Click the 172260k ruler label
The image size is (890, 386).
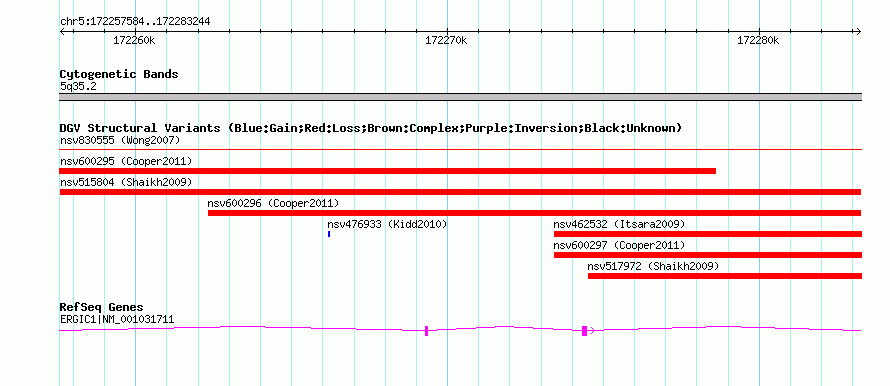(x=135, y=40)
